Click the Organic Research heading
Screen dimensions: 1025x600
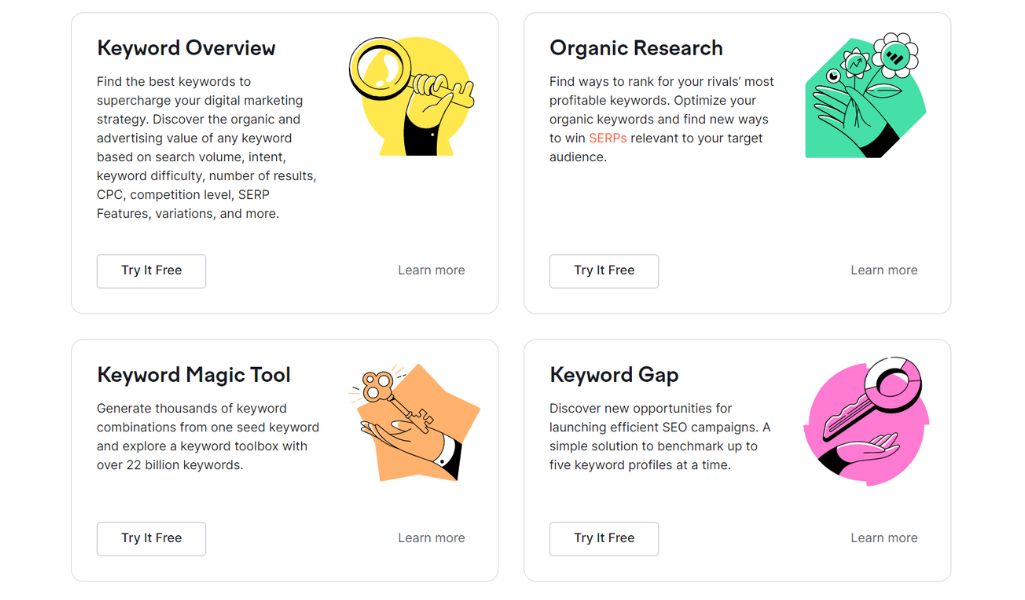(x=636, y=48)
